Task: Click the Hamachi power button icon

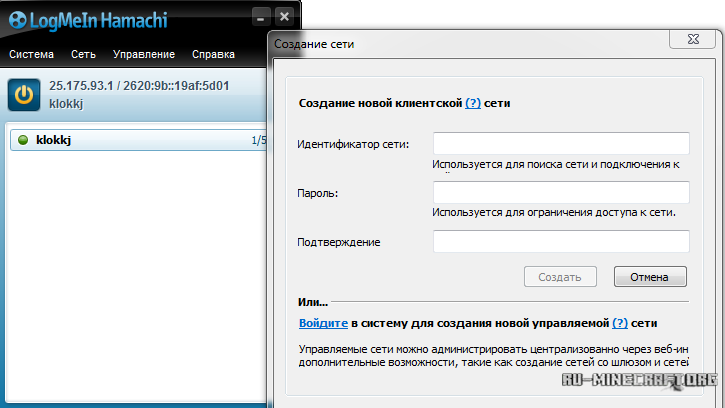Action: pyautogui.click(x=24, y=95)
